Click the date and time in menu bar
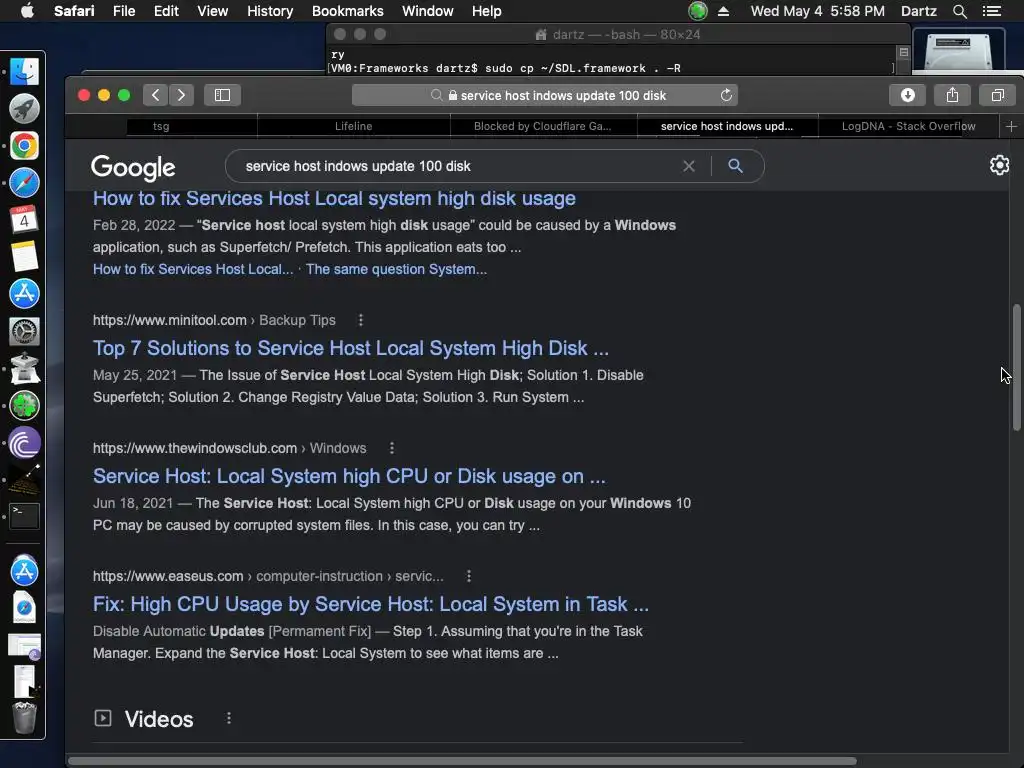 [818, 11]
